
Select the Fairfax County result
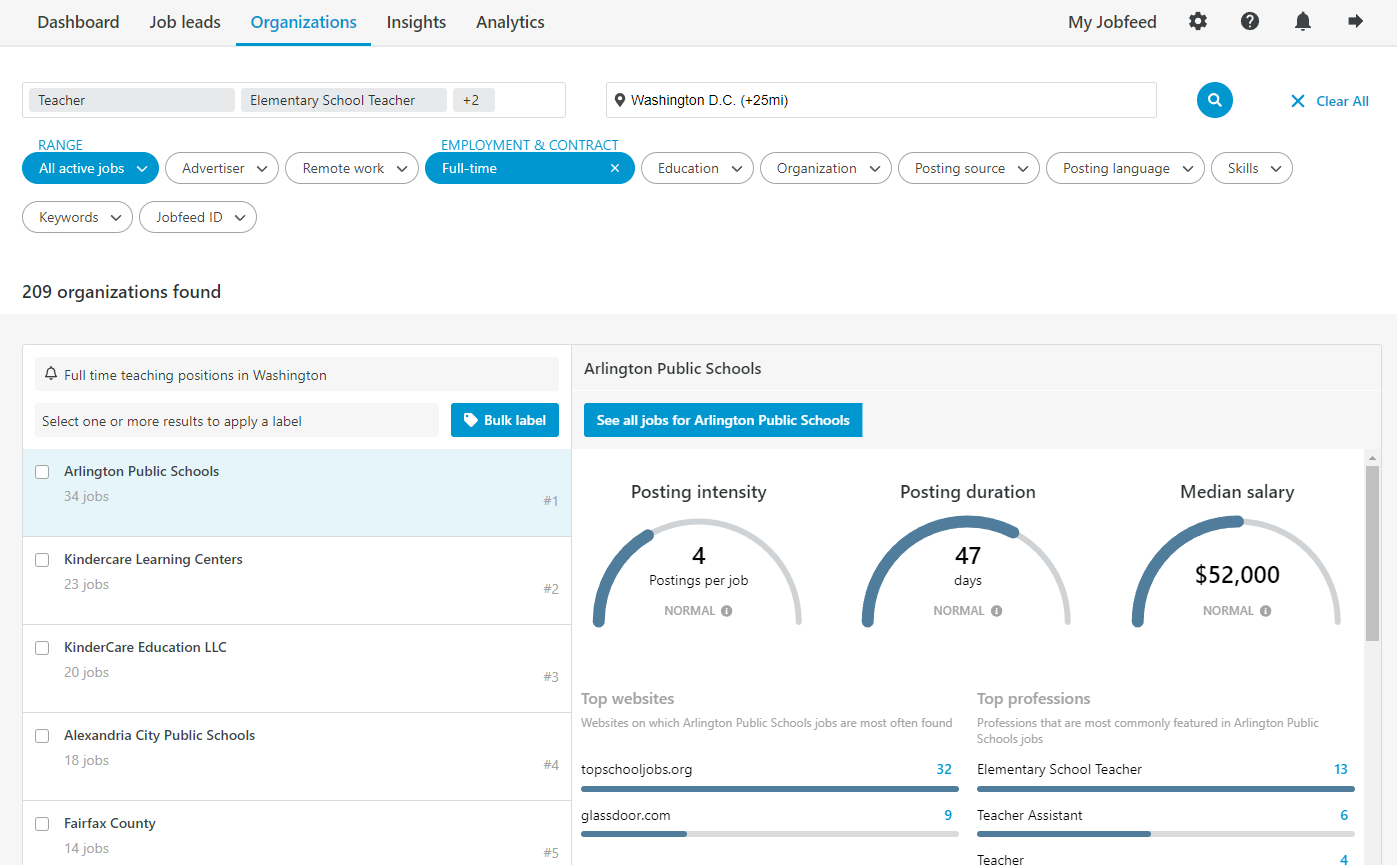[x=297, y=835]
